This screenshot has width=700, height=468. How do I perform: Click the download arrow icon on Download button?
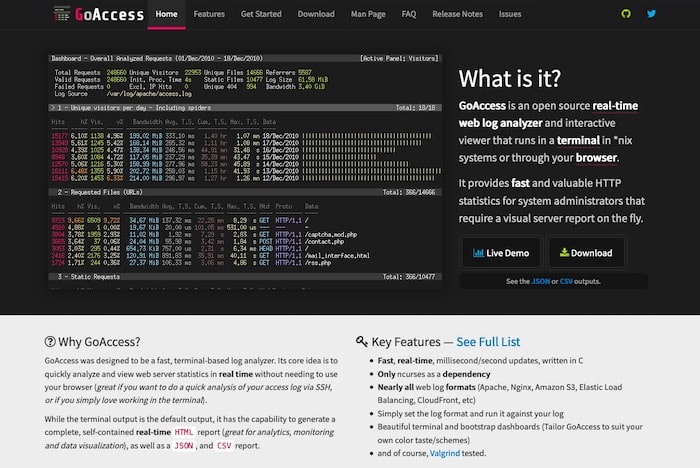[564, 252]
